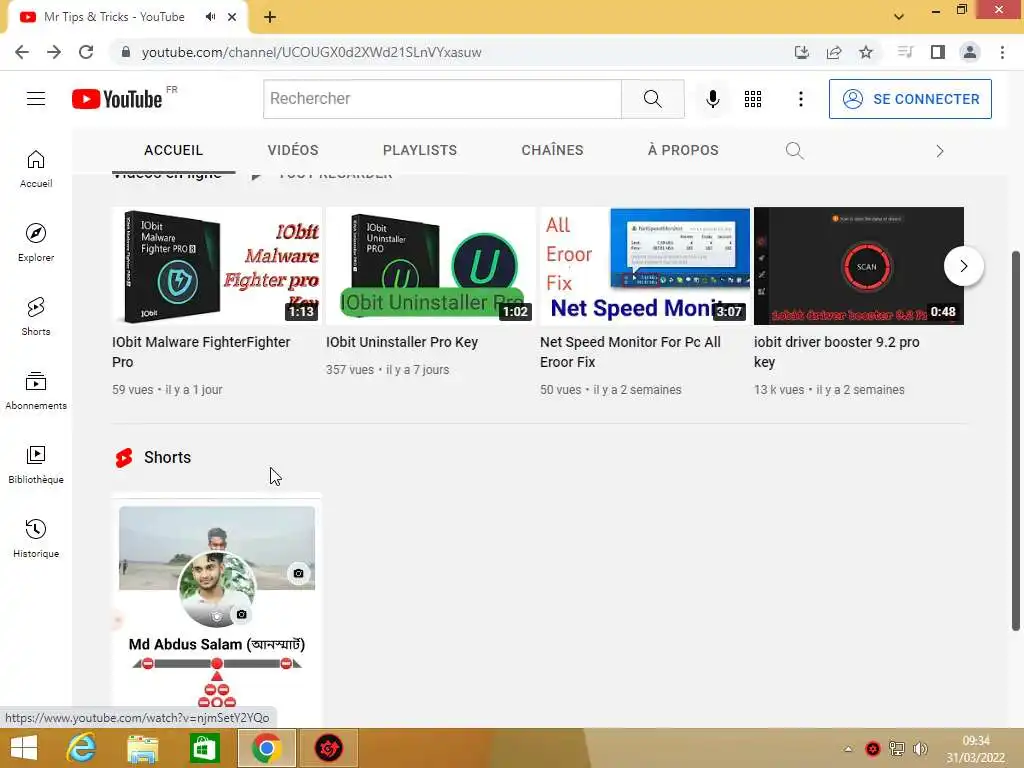
Task: Open the YouTube apps grid
Action: [x=753, y=99]
